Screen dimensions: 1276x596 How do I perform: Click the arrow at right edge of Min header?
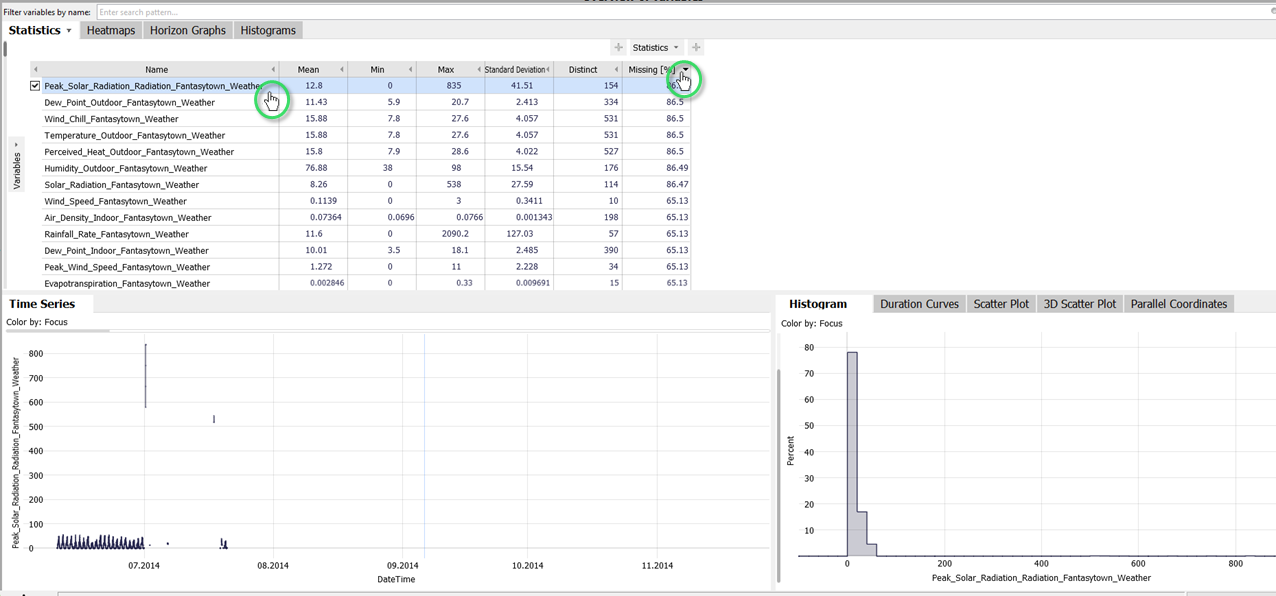(410, 70)
